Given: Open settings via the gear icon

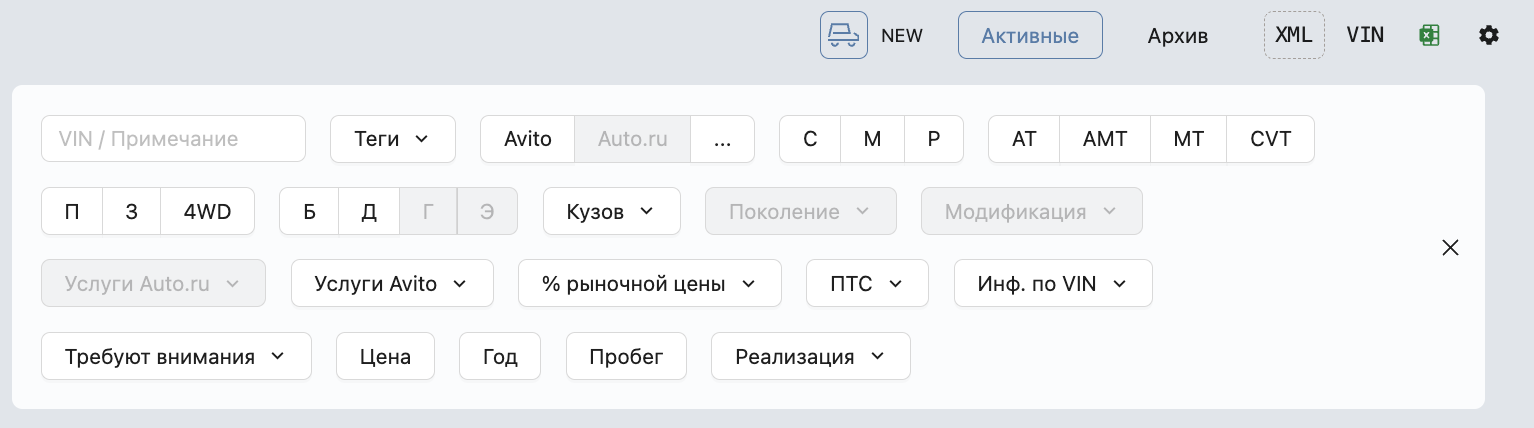Looking at the screenshot, I should coord(1488,35).
